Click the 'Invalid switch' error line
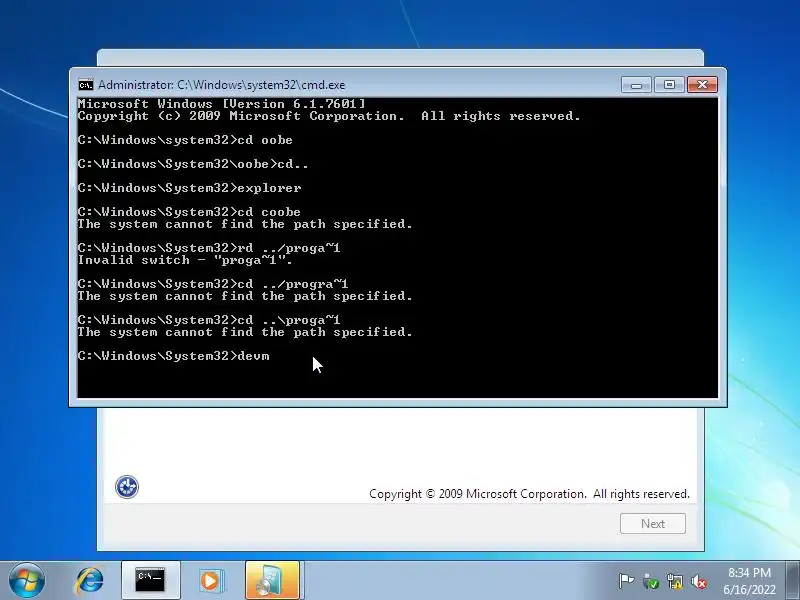Screen dimensions: 800x600 tap(185, 260)
